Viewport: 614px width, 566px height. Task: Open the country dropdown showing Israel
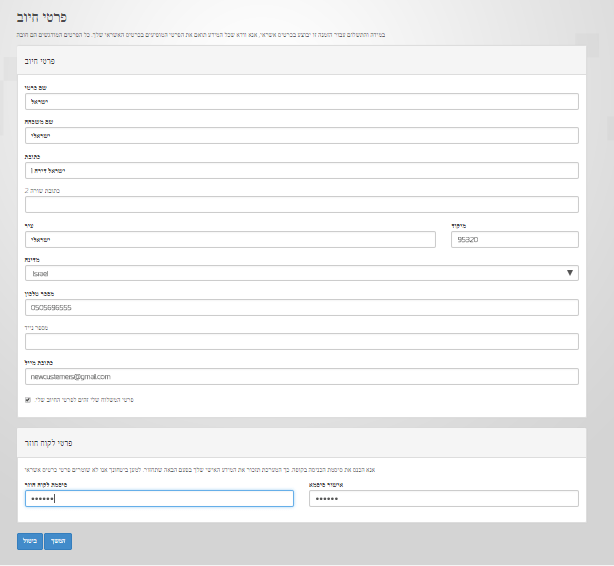pyautogui.click(x=300, y=273)
